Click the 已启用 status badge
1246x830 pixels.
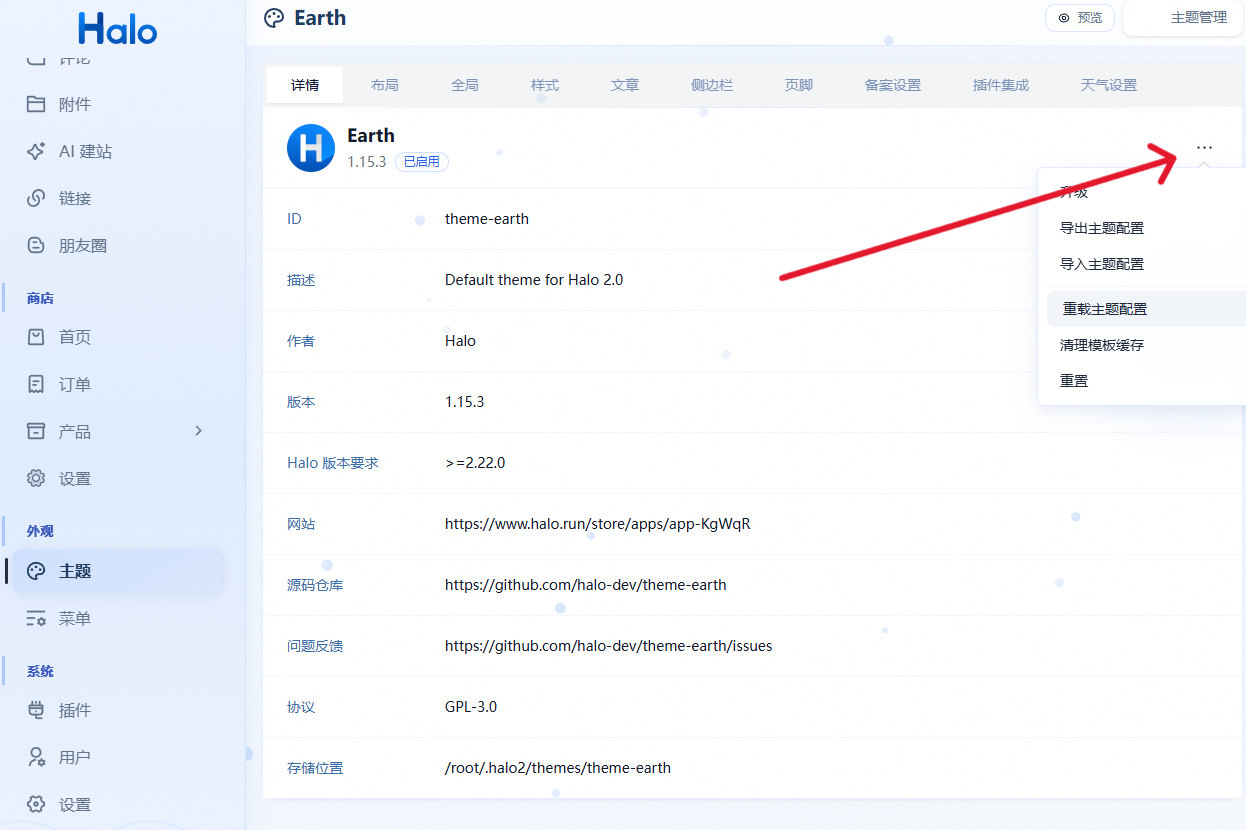[x=422, y=161]
